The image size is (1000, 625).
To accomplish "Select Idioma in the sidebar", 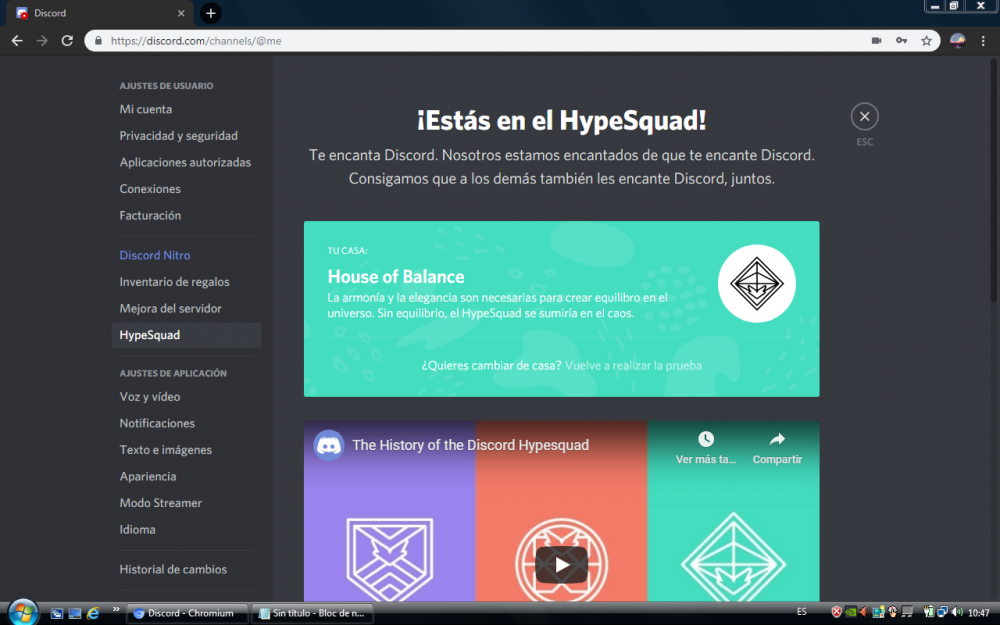I will coord(137,529).
